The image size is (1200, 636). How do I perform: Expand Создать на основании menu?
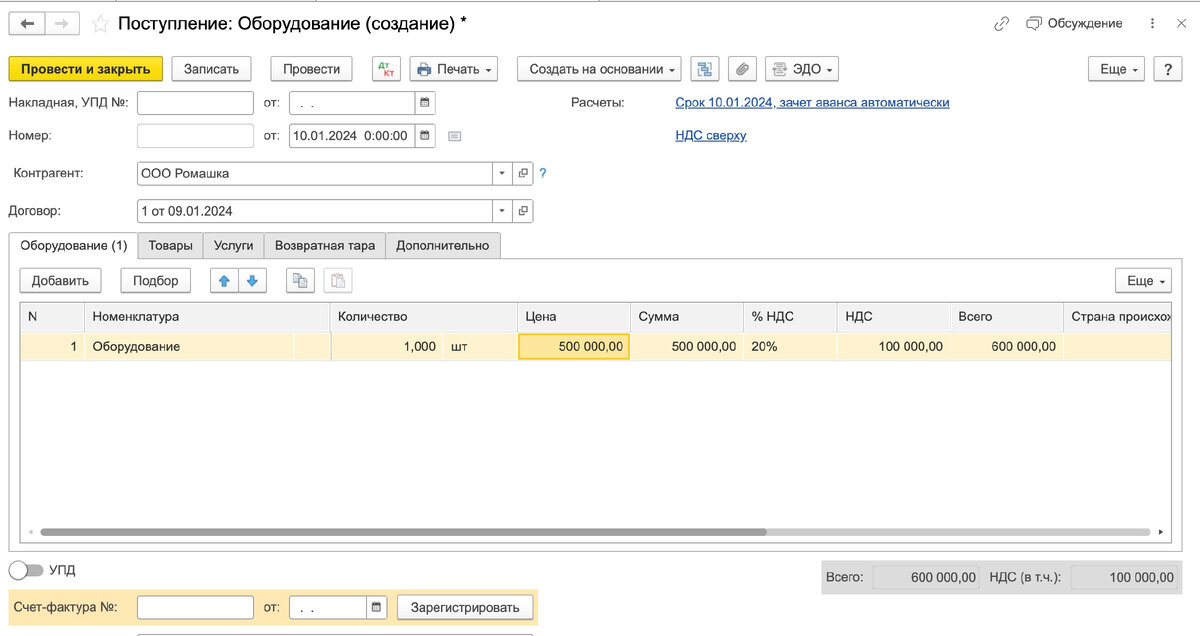click(599, 69)
